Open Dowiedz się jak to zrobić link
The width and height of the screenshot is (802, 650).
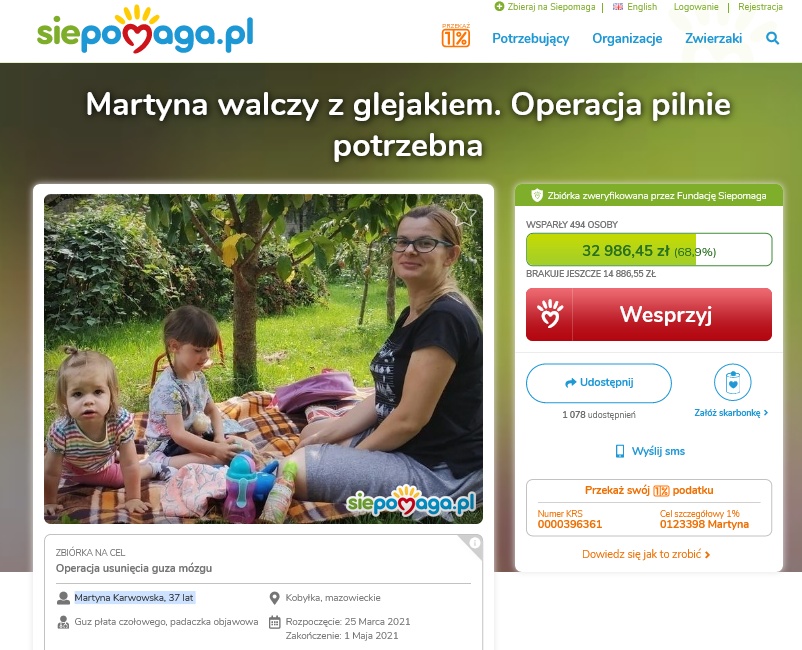pyautogui.click(x=646, y=554)
